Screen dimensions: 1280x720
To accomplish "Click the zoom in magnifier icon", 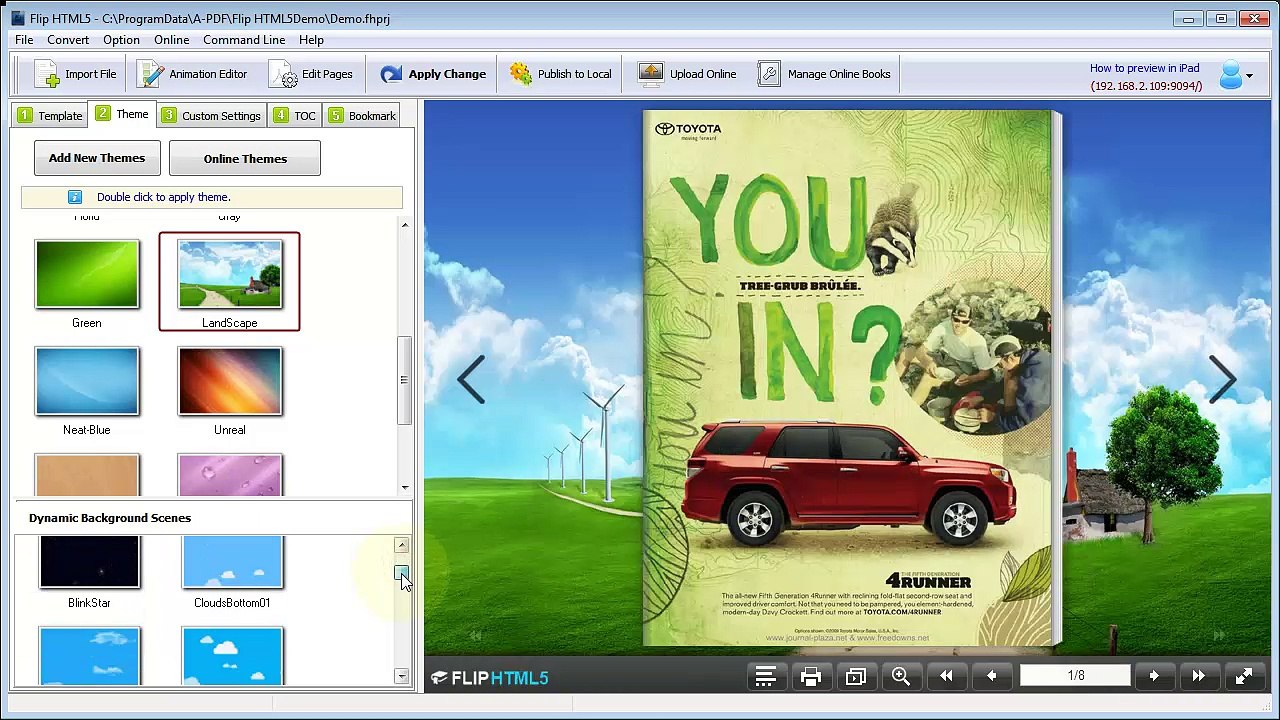I will click(x=901, y=677).
